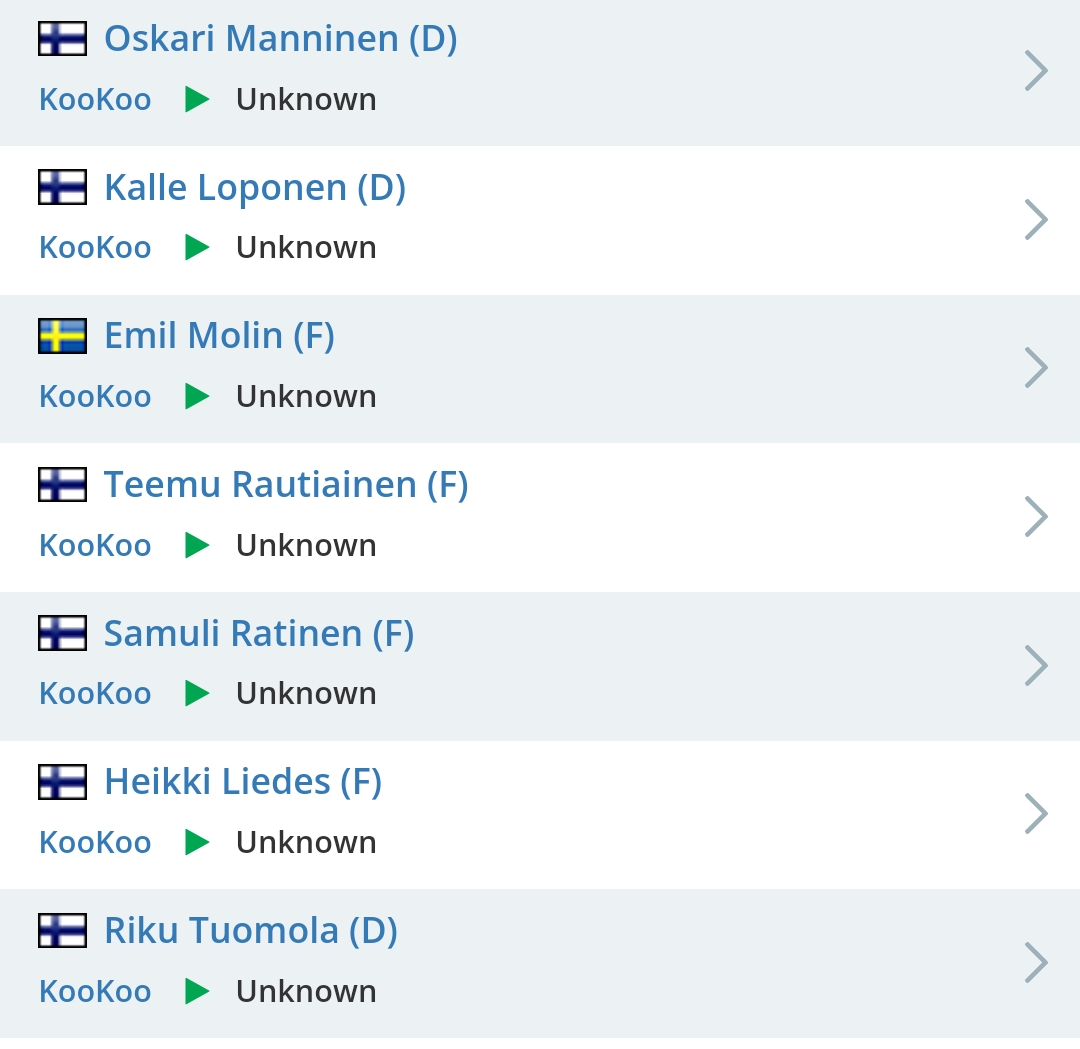
Task: Click the Sweden flag beside Emil Molin
Action: click(62, 336)
